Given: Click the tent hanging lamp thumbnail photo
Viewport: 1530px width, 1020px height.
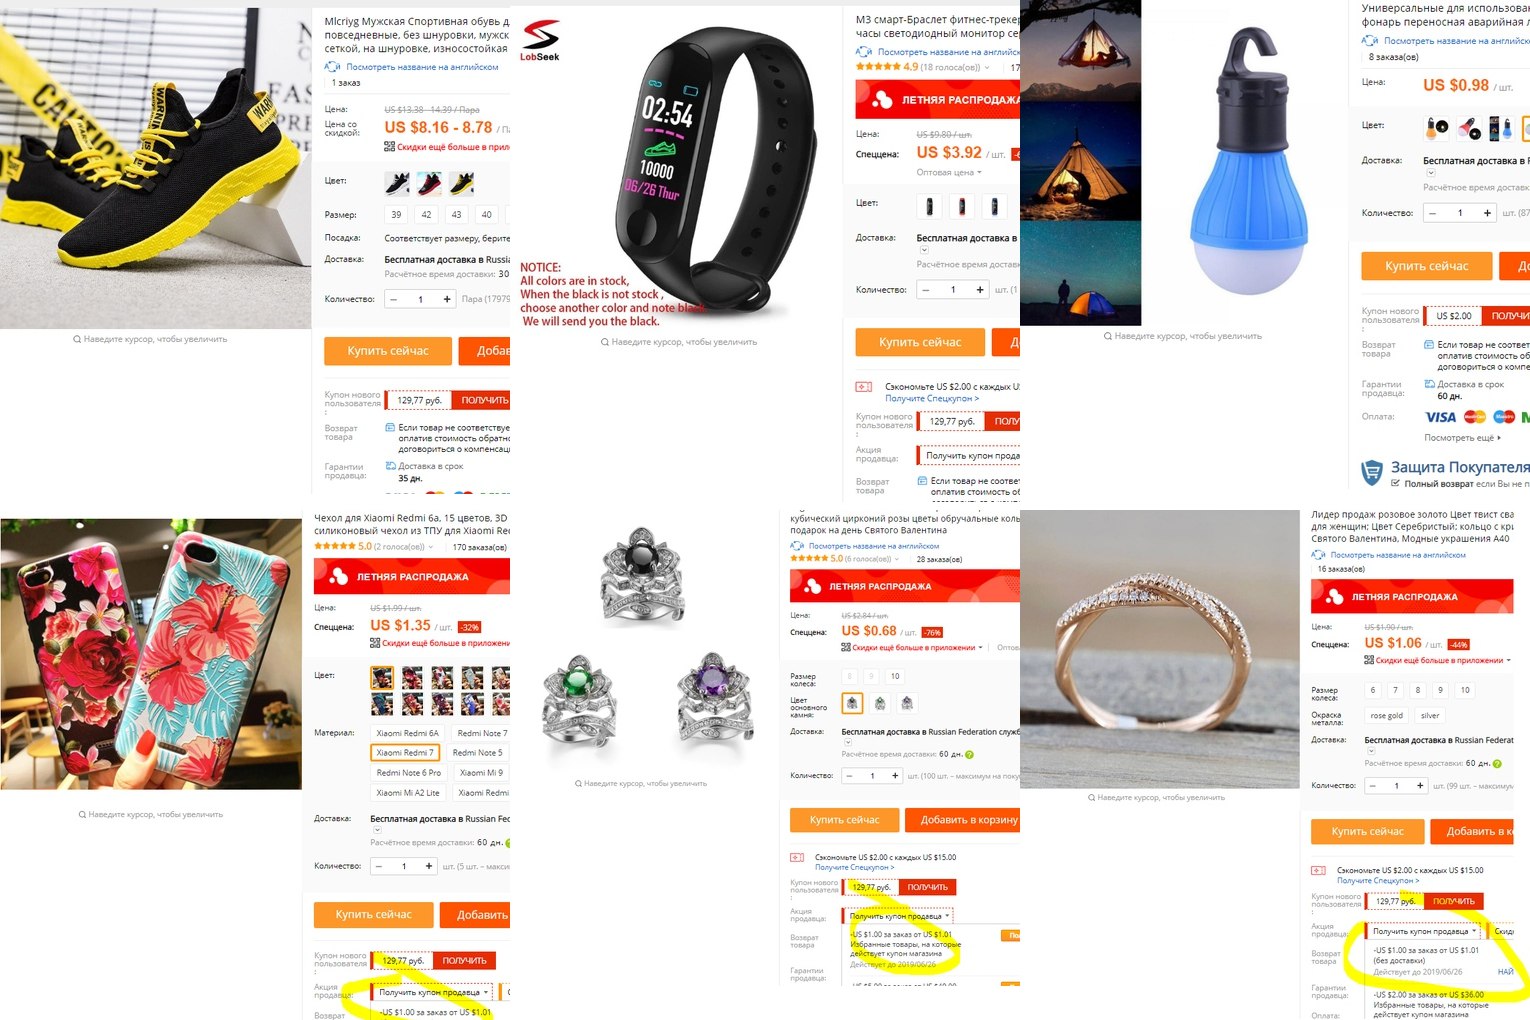Looking at the screenshot, I should pyautogui.click(x=1080, y=50).
